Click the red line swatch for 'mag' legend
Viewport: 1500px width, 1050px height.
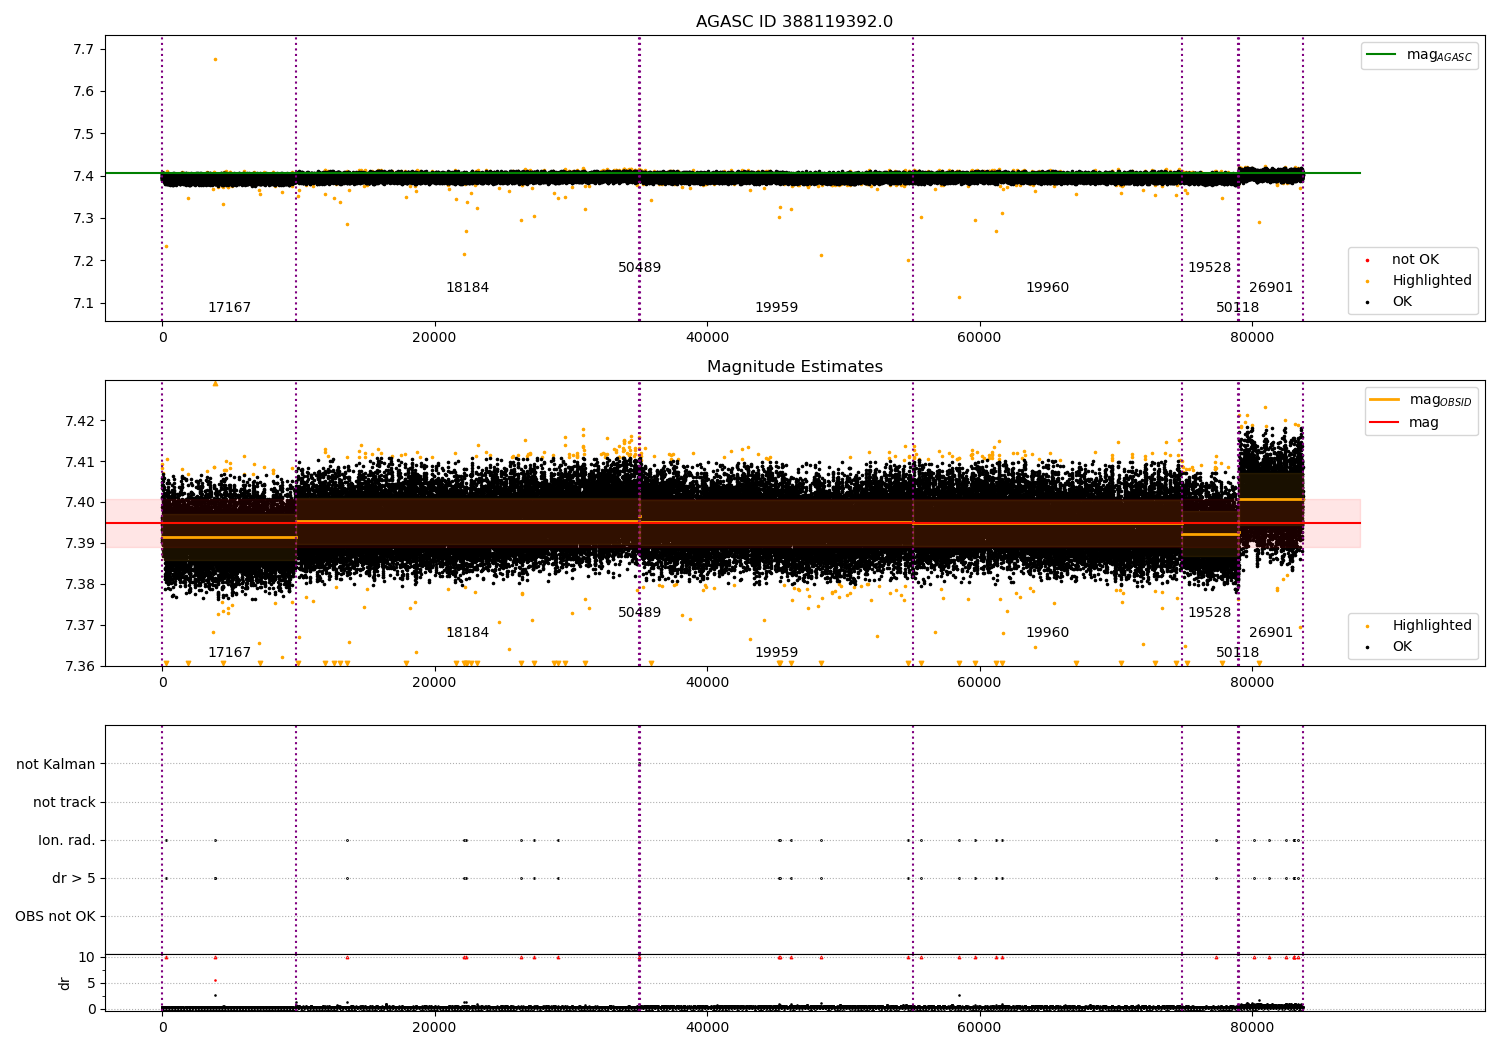pos(1386,423)
